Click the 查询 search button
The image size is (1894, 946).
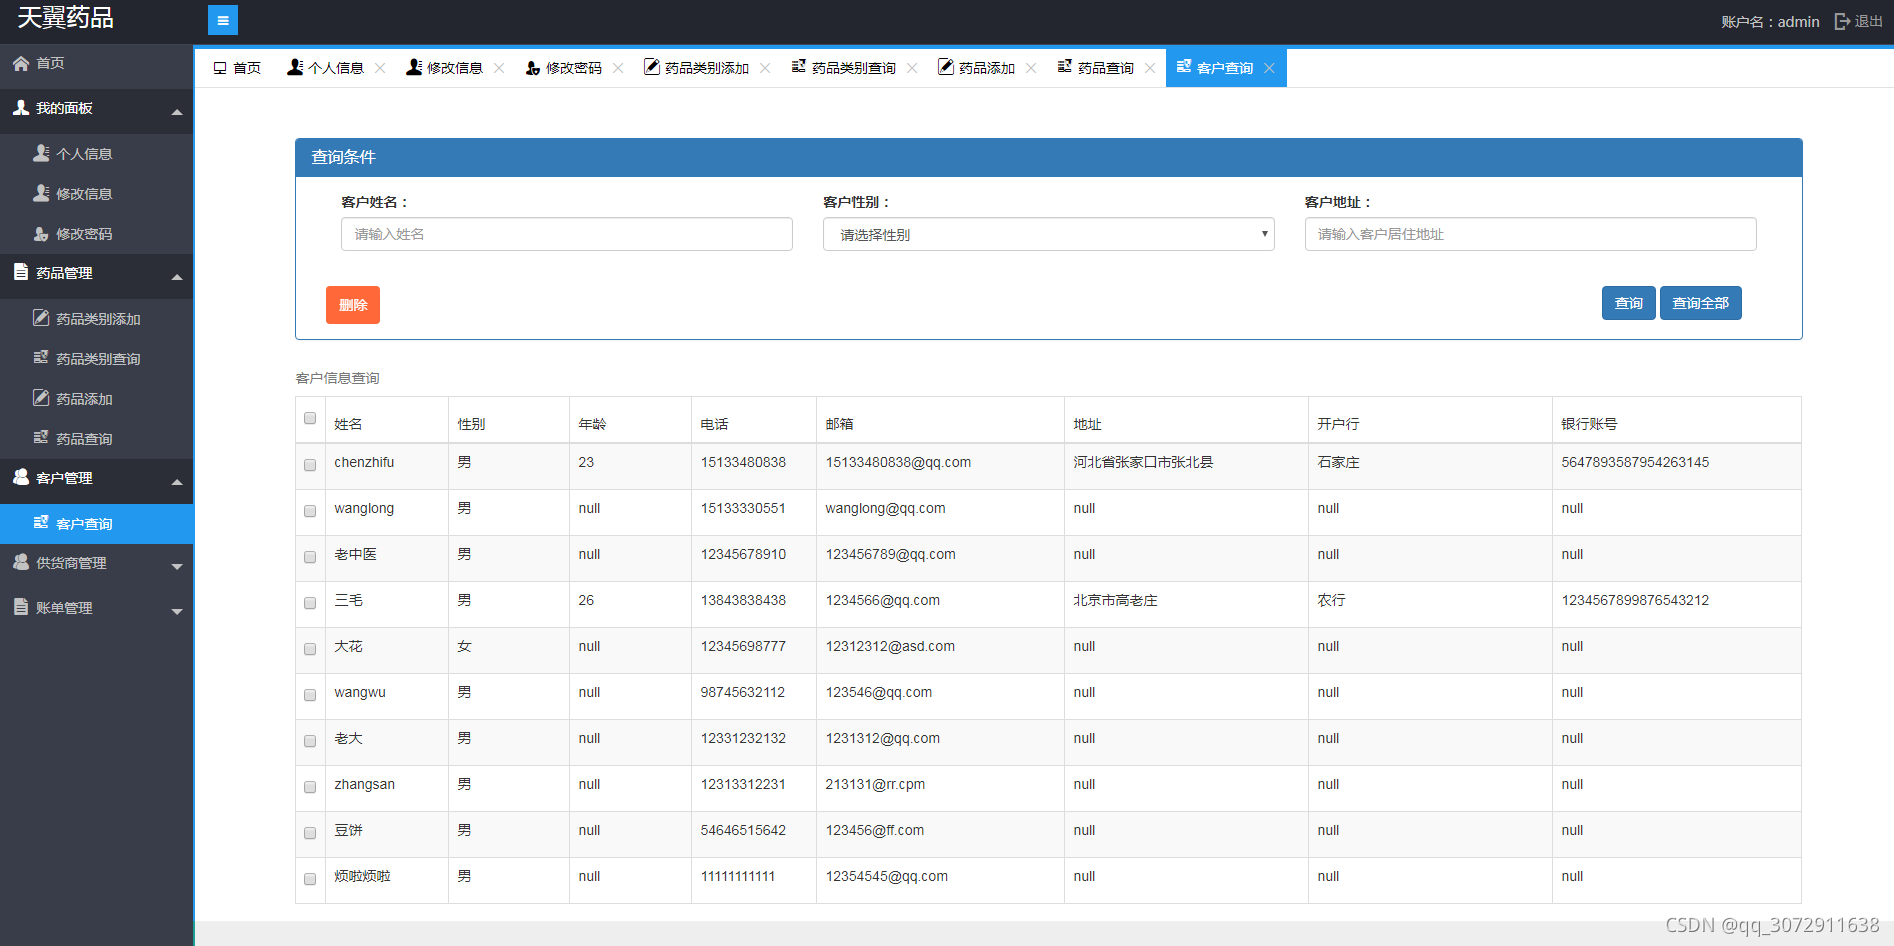coord(1628,303)
